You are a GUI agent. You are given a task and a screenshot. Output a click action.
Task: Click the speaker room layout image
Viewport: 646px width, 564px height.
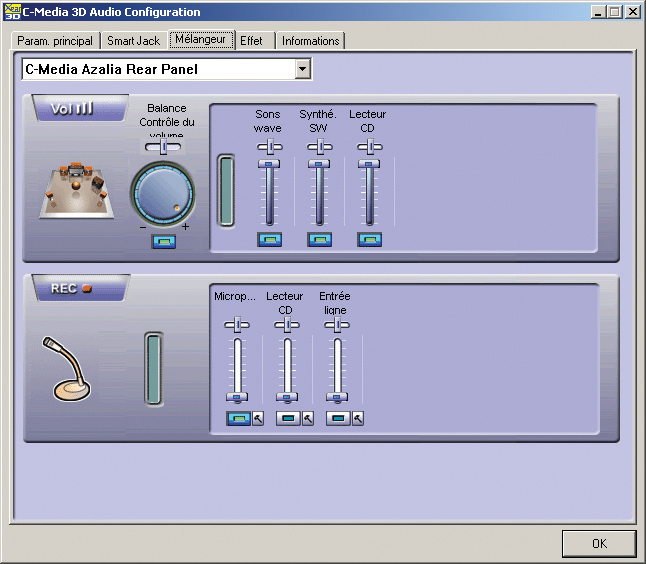pyautogui.click(x=77, y=190)
